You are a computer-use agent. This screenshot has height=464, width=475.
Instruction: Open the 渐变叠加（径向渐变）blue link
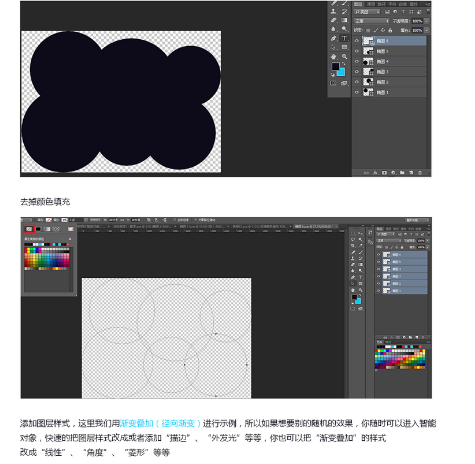160,423
